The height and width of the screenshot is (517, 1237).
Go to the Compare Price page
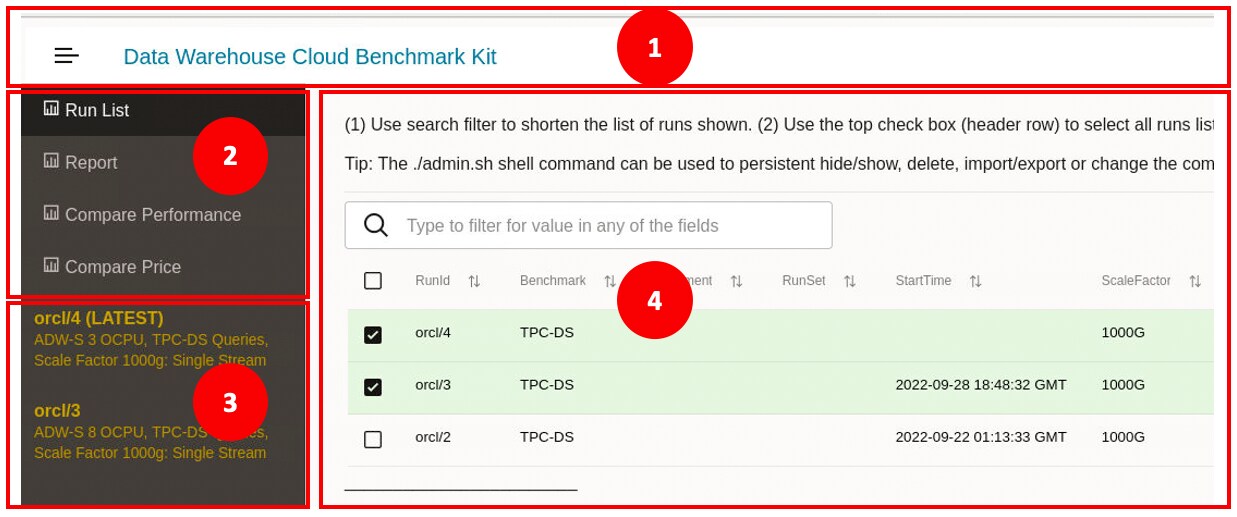123,267
